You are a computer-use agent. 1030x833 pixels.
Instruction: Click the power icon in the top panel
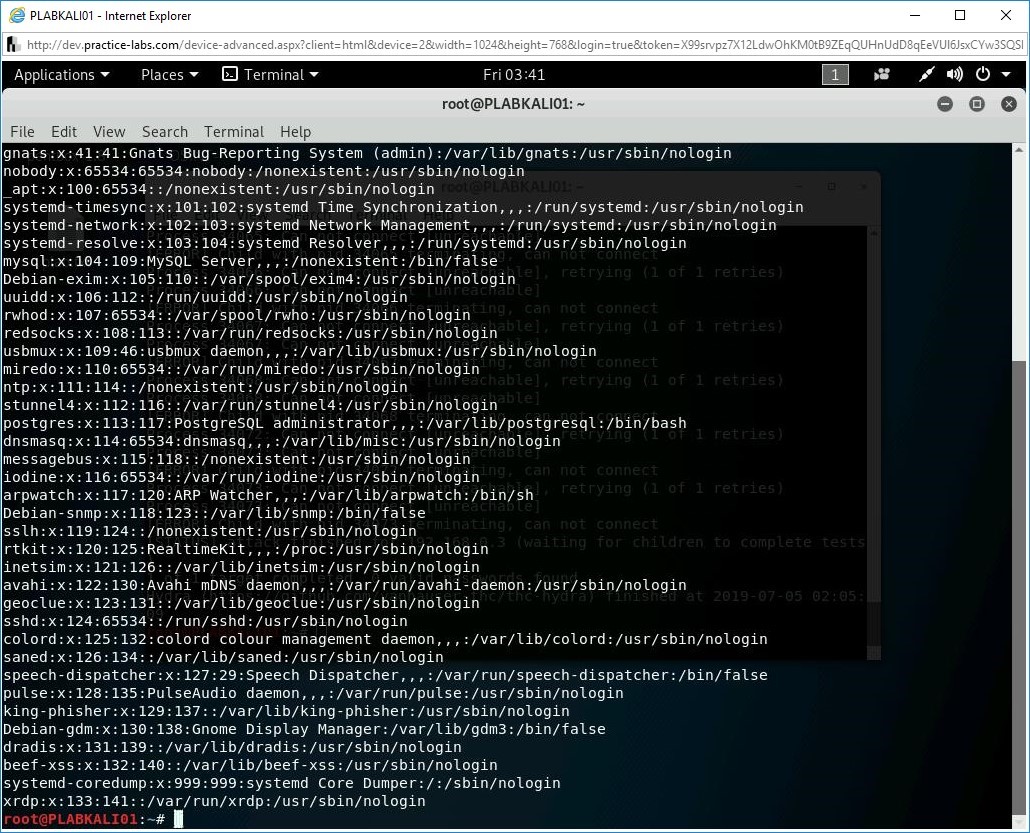click(980, 74)
